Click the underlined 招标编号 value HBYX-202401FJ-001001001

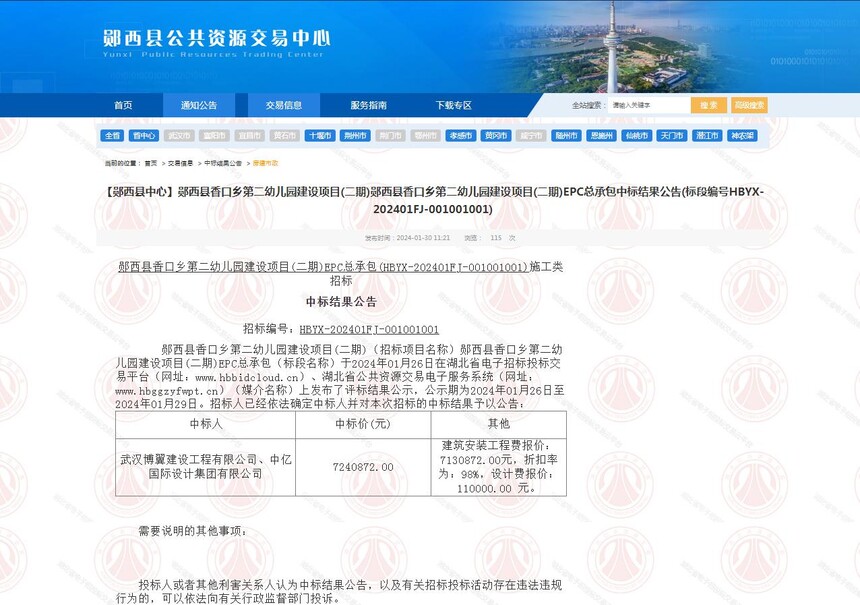coord(369,330)
